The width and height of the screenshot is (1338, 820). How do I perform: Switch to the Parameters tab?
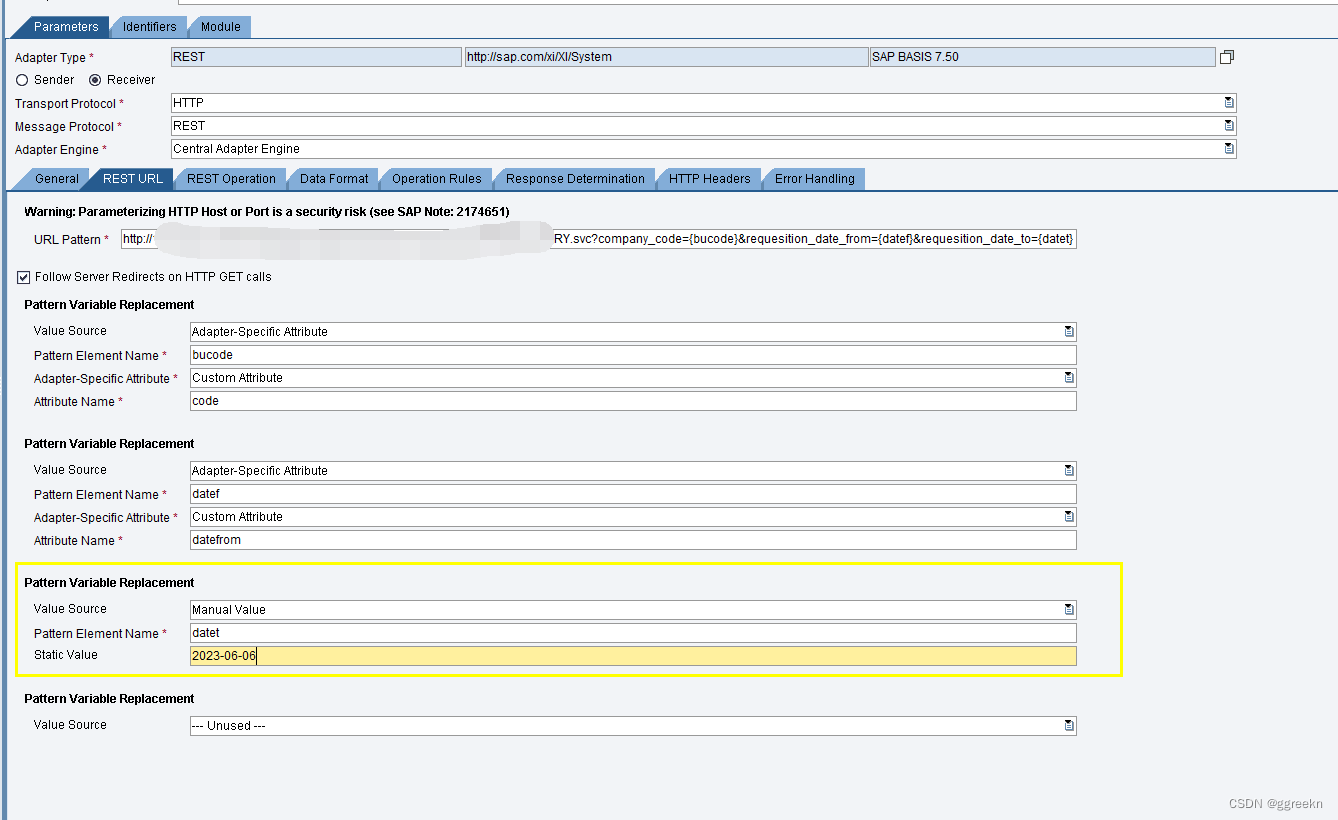(64, 27)
